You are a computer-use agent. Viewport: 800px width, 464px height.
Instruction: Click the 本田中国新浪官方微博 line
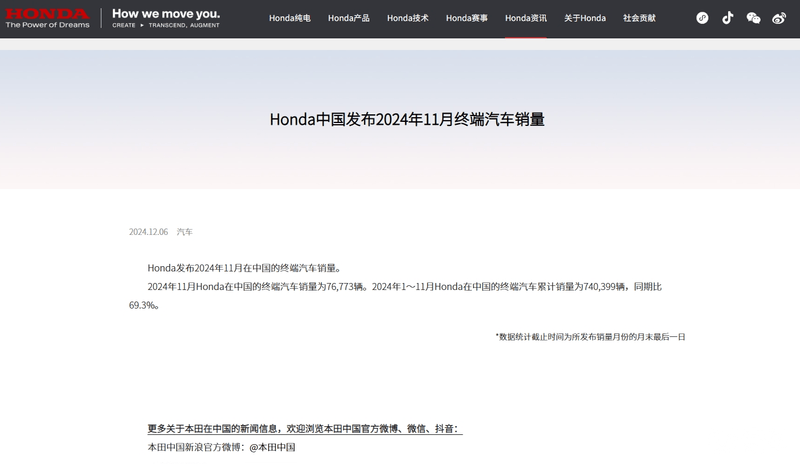pyautogui.click(x=221, y=447)
